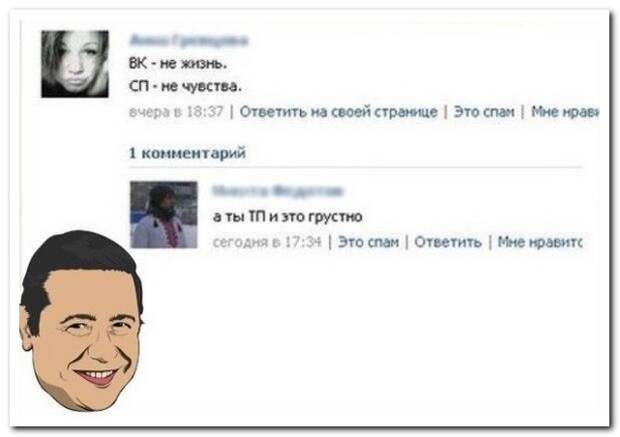Select the post line 'ВК - не жизнь.'

178,64
